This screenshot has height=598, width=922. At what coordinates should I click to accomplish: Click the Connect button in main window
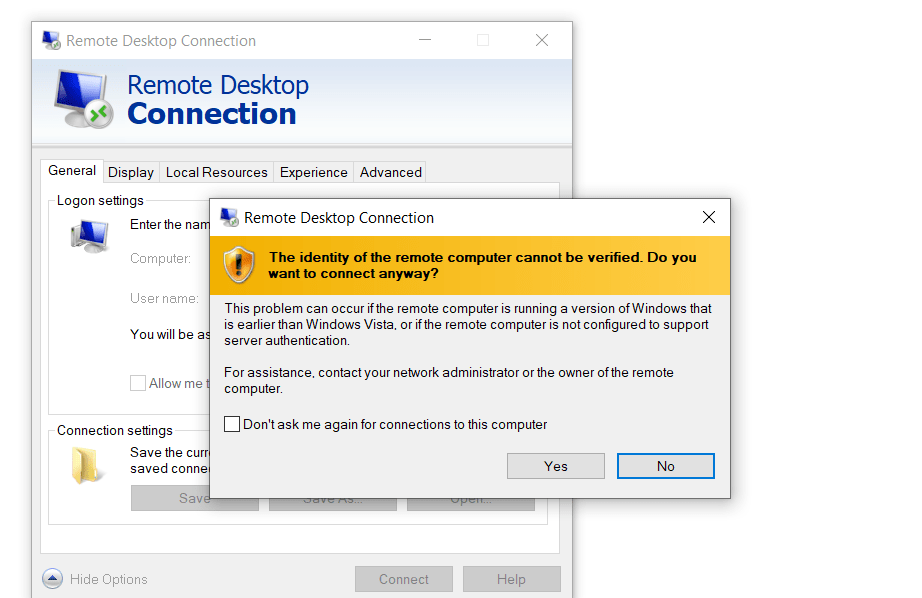coord(403,579)
